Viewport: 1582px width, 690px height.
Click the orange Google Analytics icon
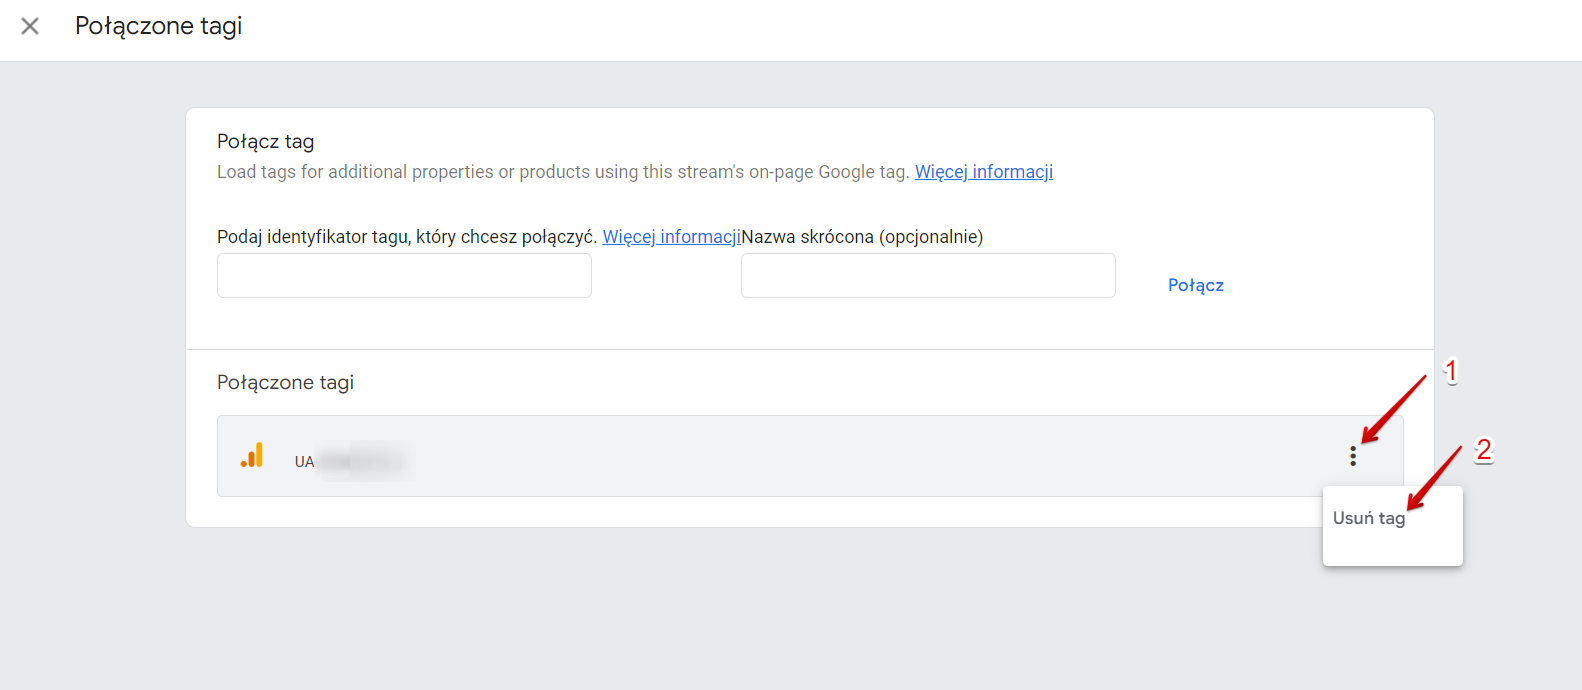point(252,455)
